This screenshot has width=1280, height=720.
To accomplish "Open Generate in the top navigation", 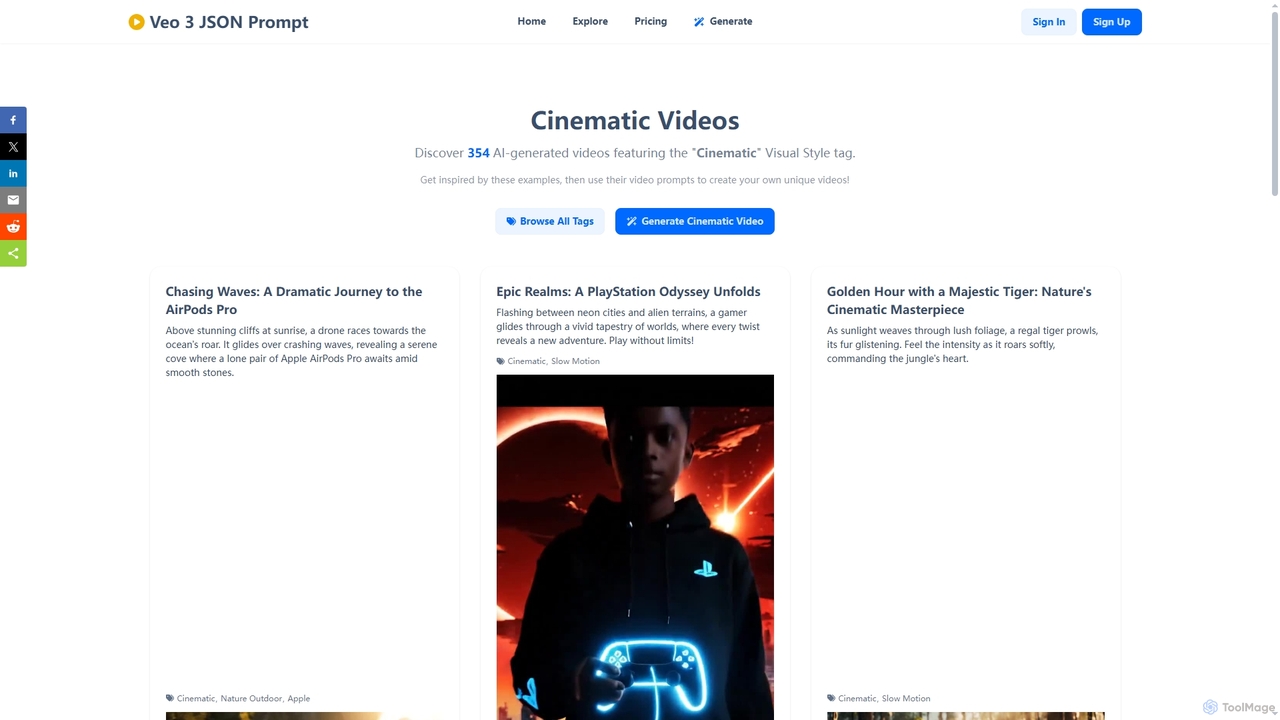I will 723,21.
